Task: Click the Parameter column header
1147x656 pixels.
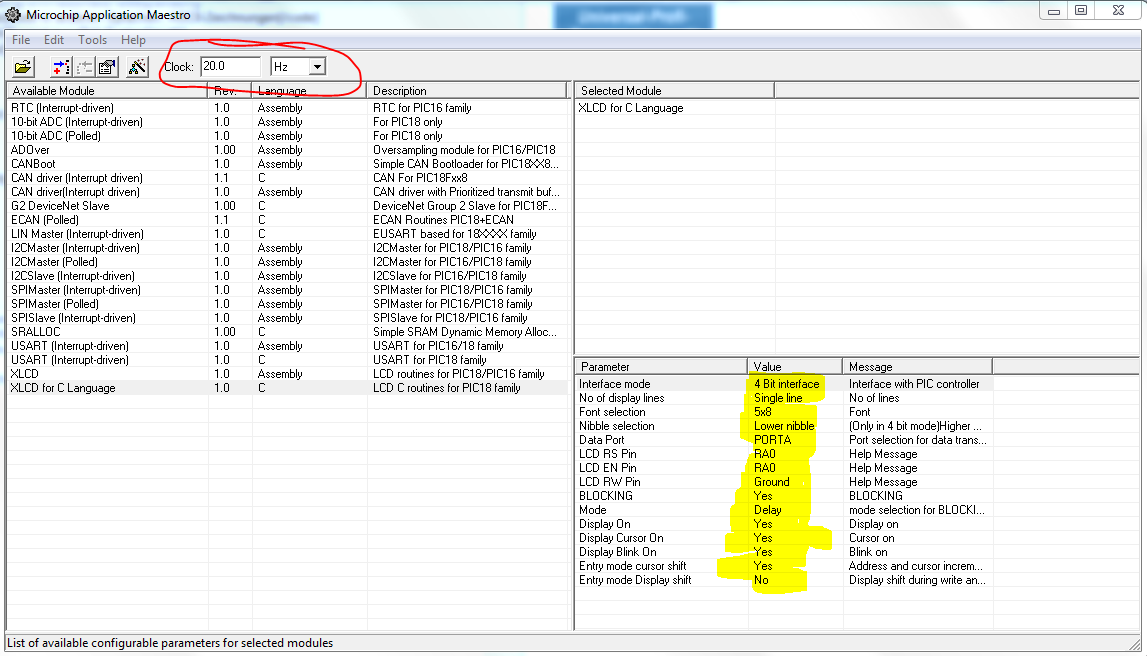Action: (x=661, y=366)
